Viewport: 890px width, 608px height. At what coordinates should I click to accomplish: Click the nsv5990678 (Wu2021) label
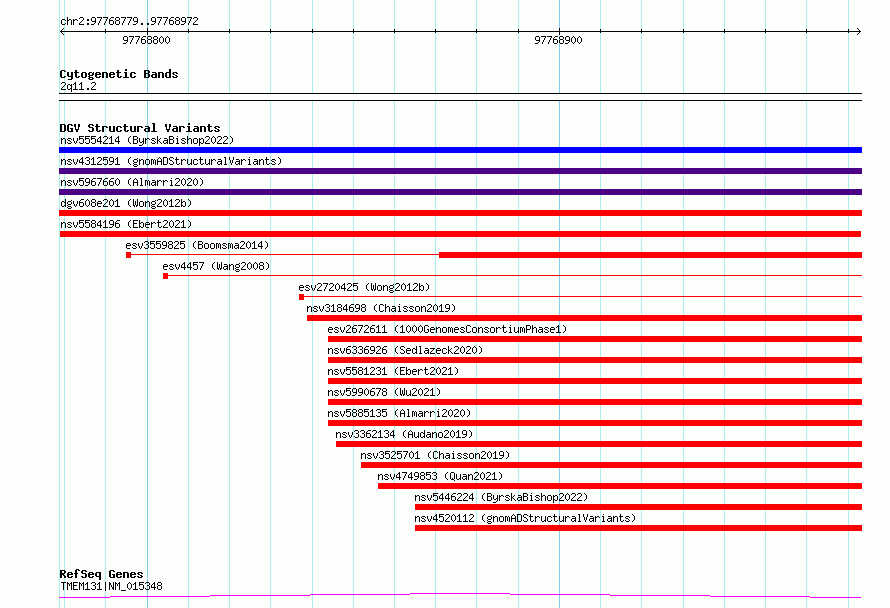tap(384, 392)
